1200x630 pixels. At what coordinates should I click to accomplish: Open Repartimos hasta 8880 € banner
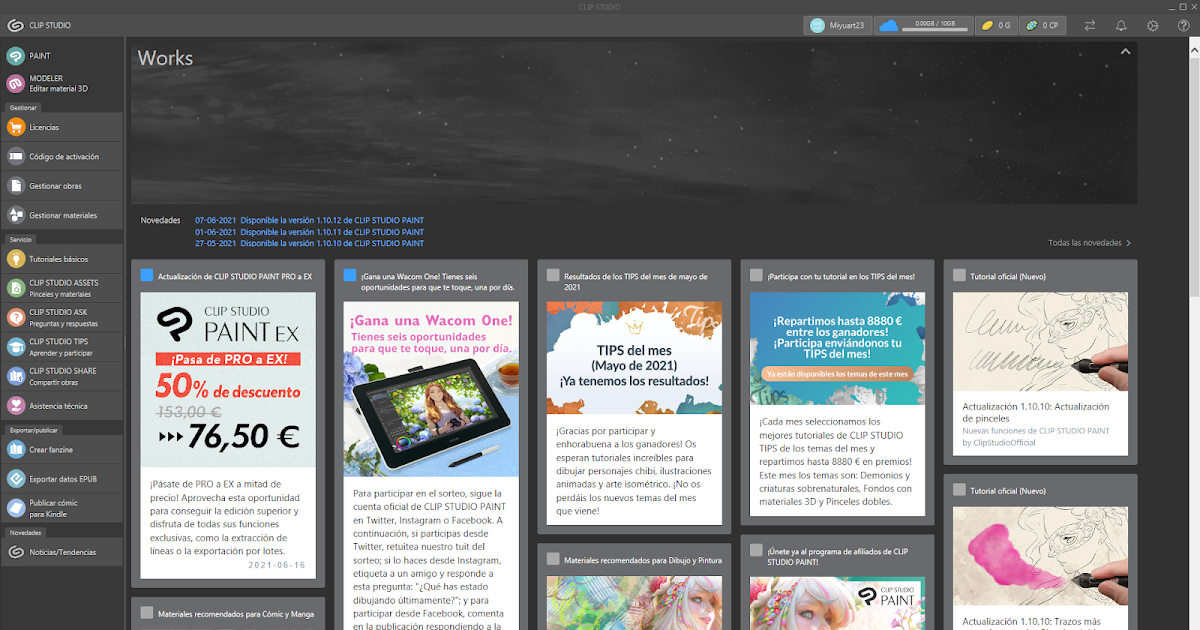pyautogui.click(x=837, y=348)
